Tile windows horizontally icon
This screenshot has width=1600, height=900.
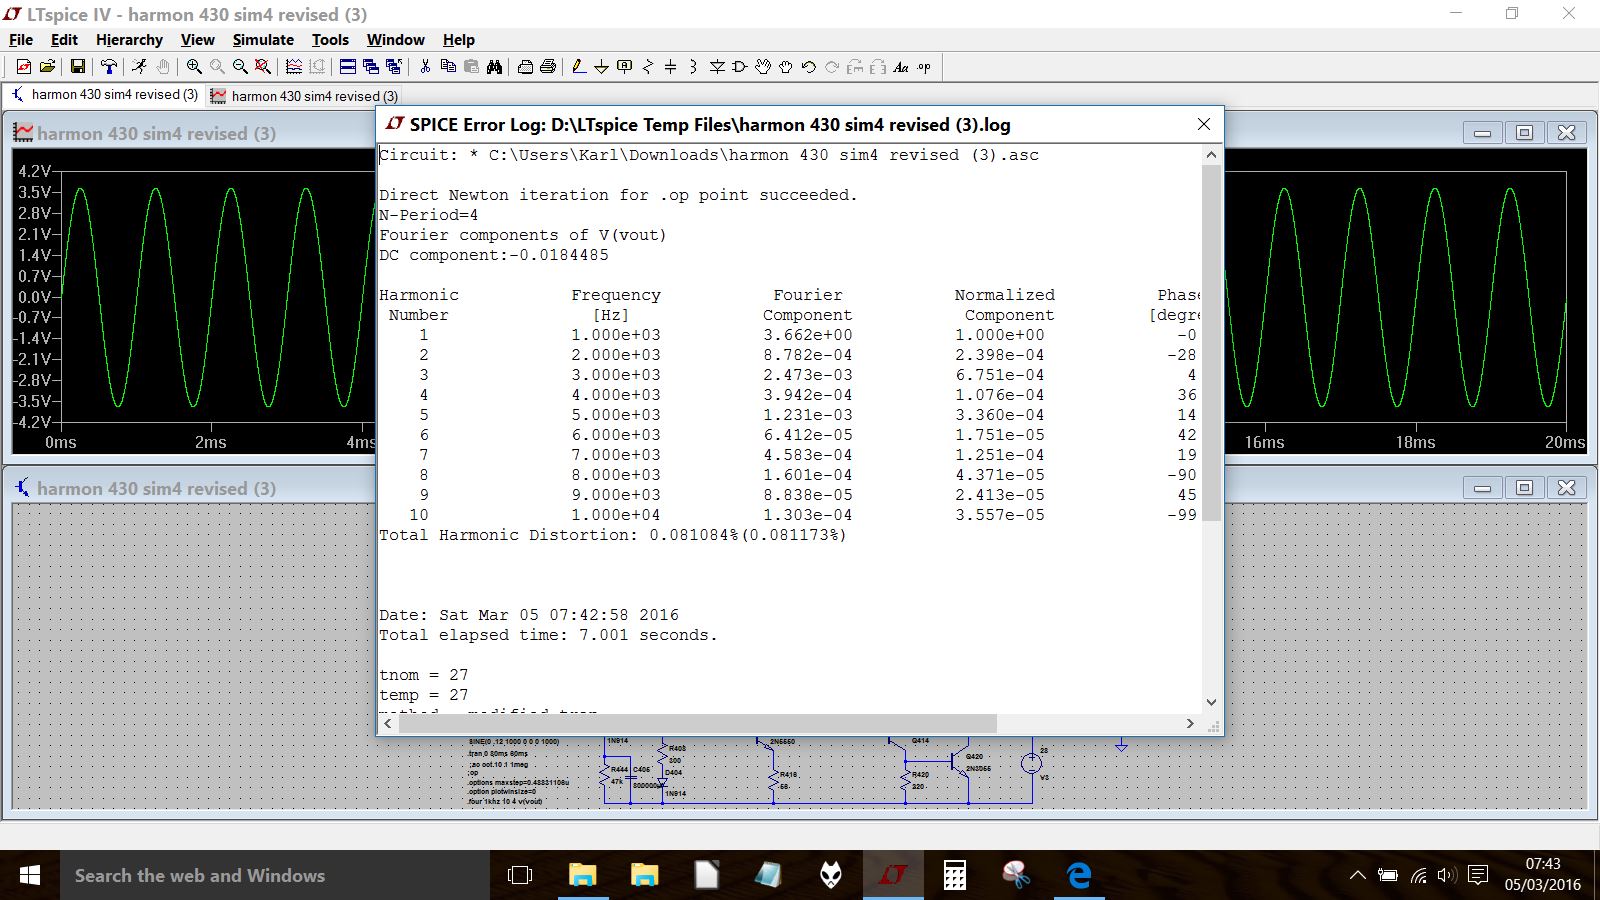348,67
